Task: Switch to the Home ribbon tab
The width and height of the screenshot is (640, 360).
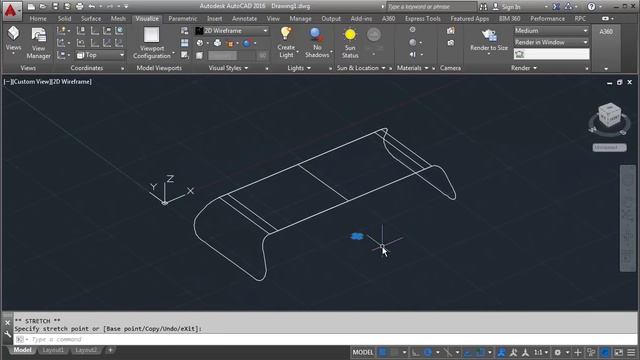Action: [x=38, y=19]
